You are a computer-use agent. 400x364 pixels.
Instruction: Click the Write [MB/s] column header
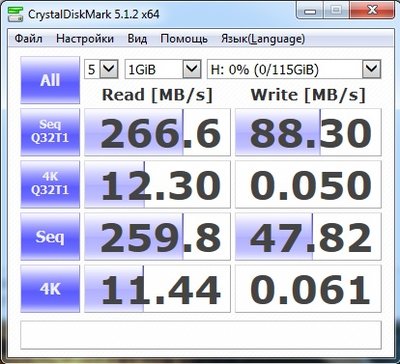click(x=308, y=95)
